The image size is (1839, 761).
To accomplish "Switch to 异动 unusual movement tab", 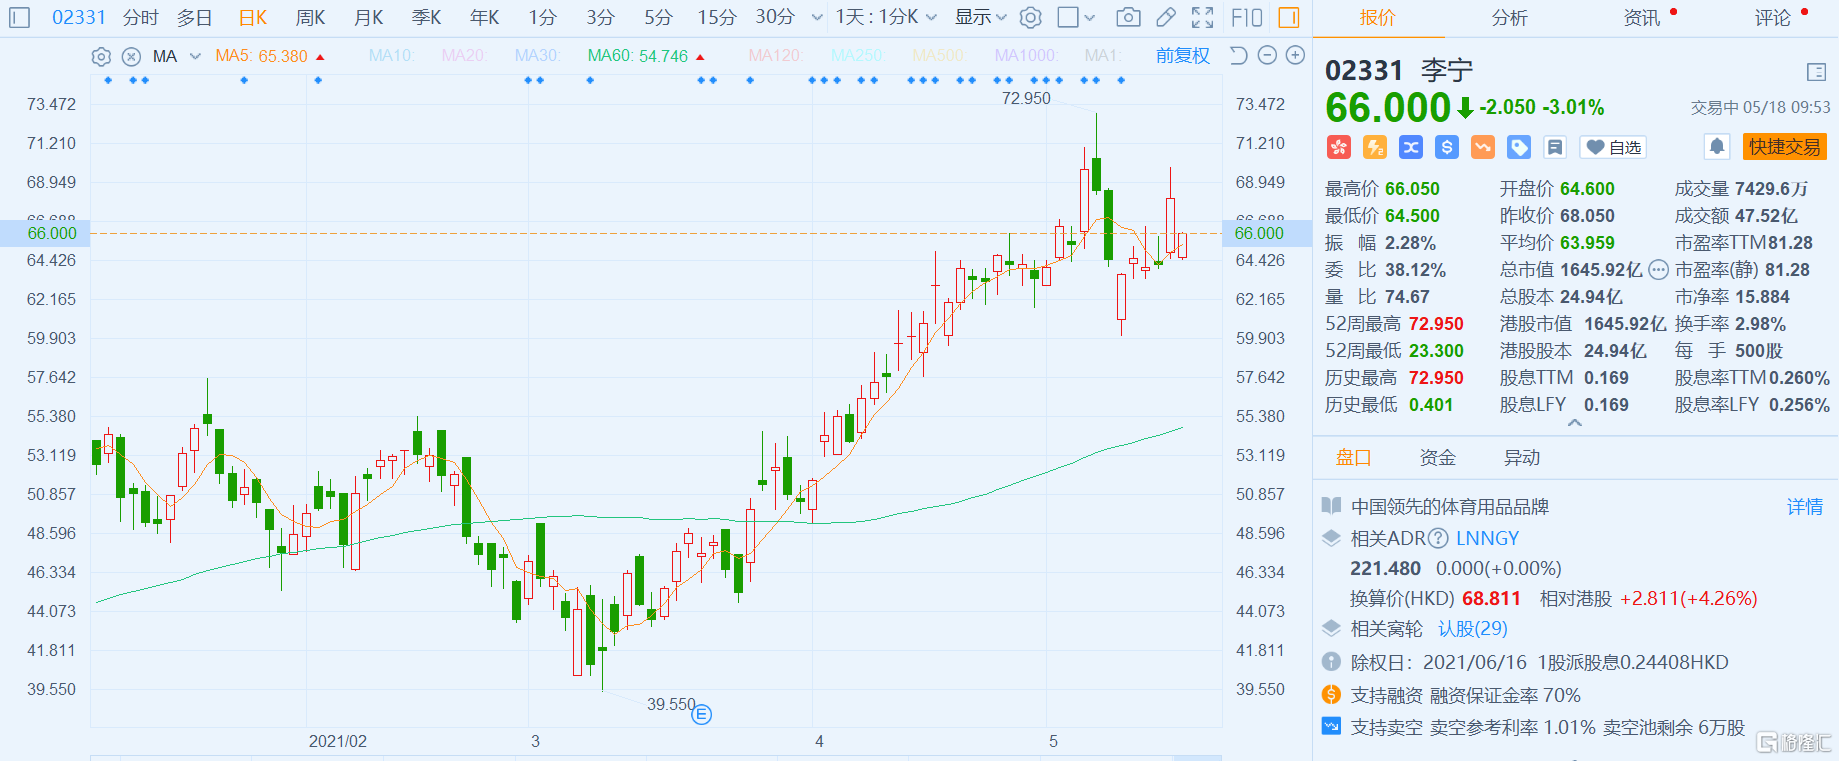I will 1522,457.
